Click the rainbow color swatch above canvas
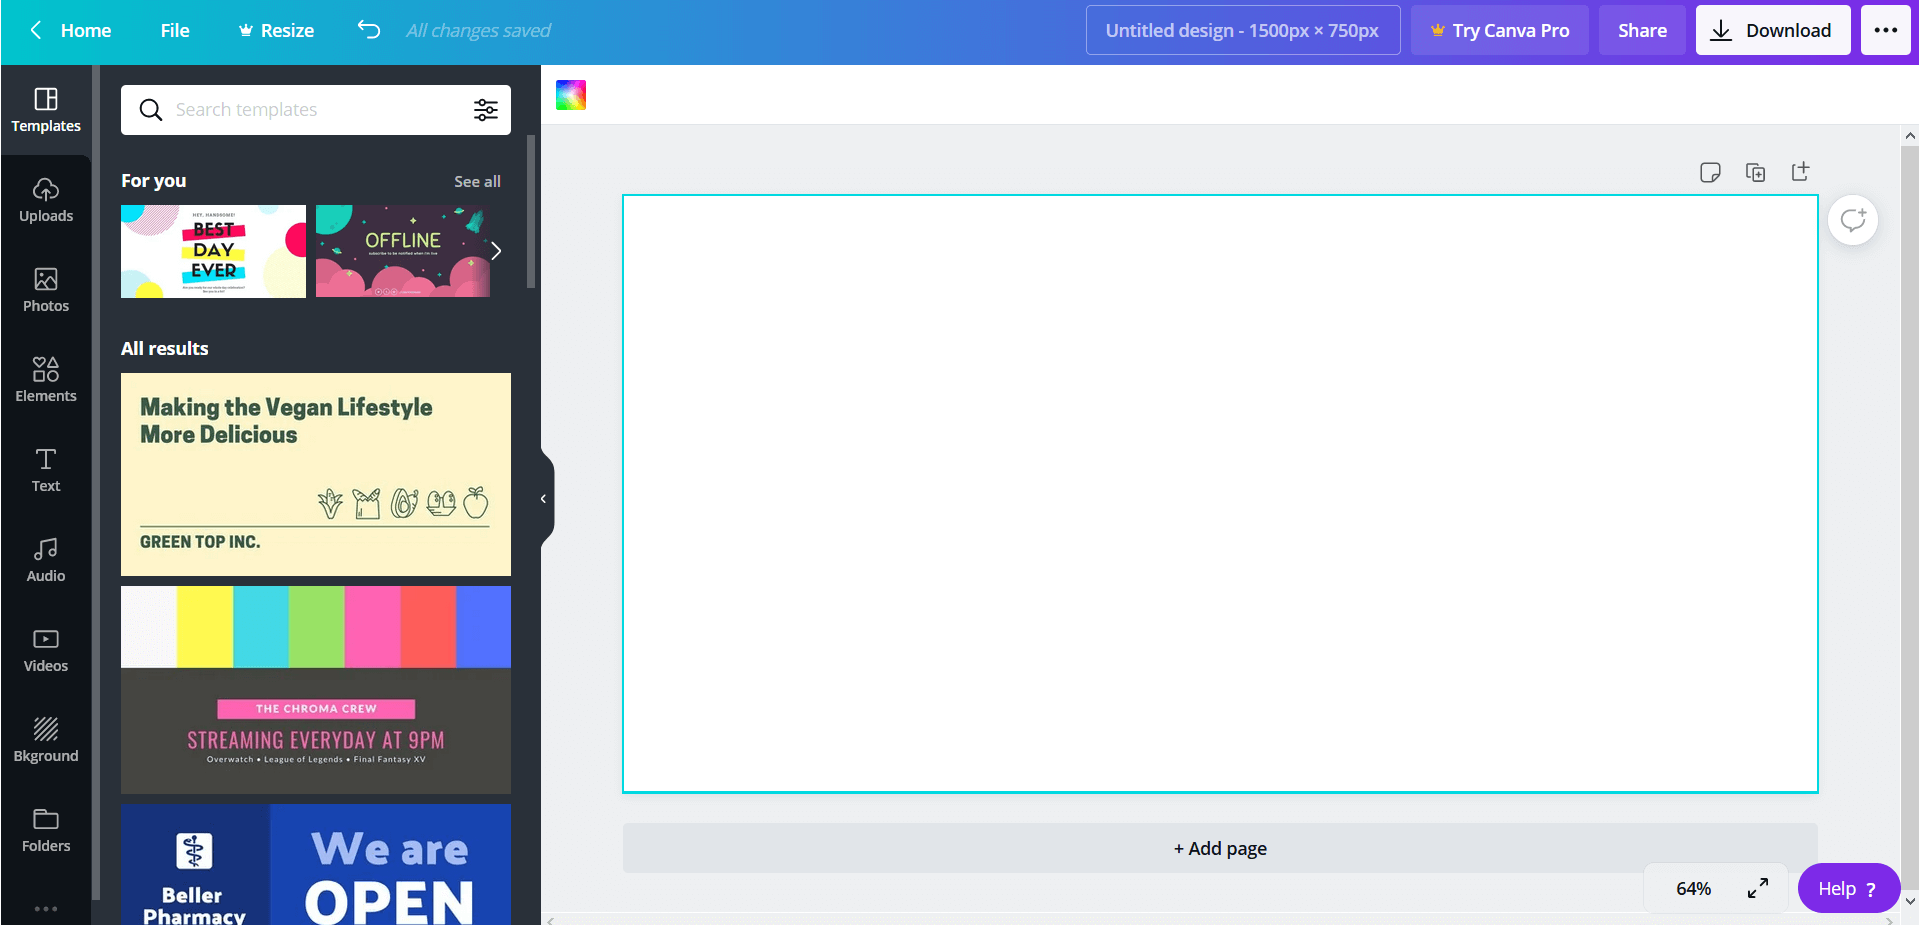 pyautogui.click(x=571, y=95)
